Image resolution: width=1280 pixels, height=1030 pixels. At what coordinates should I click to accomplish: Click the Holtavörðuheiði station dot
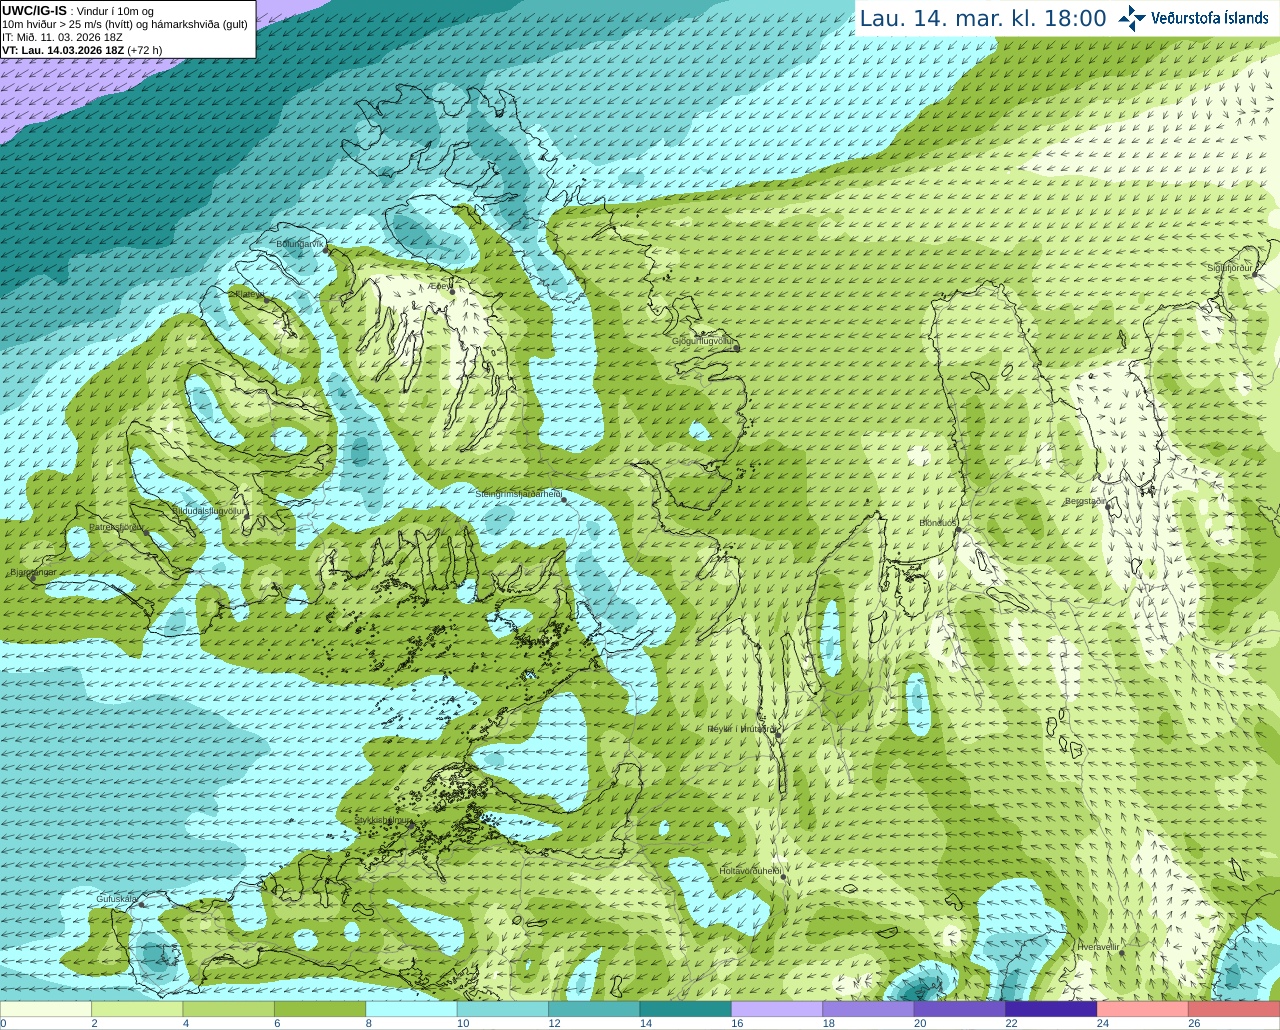[783, 877]
